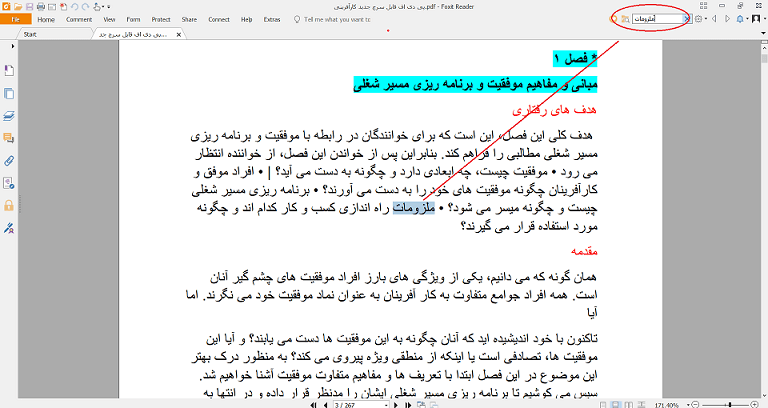Open the zoom percentage dropdown 171.40%
This screenshot has width=768, height=408.
(x=689, y=405)
